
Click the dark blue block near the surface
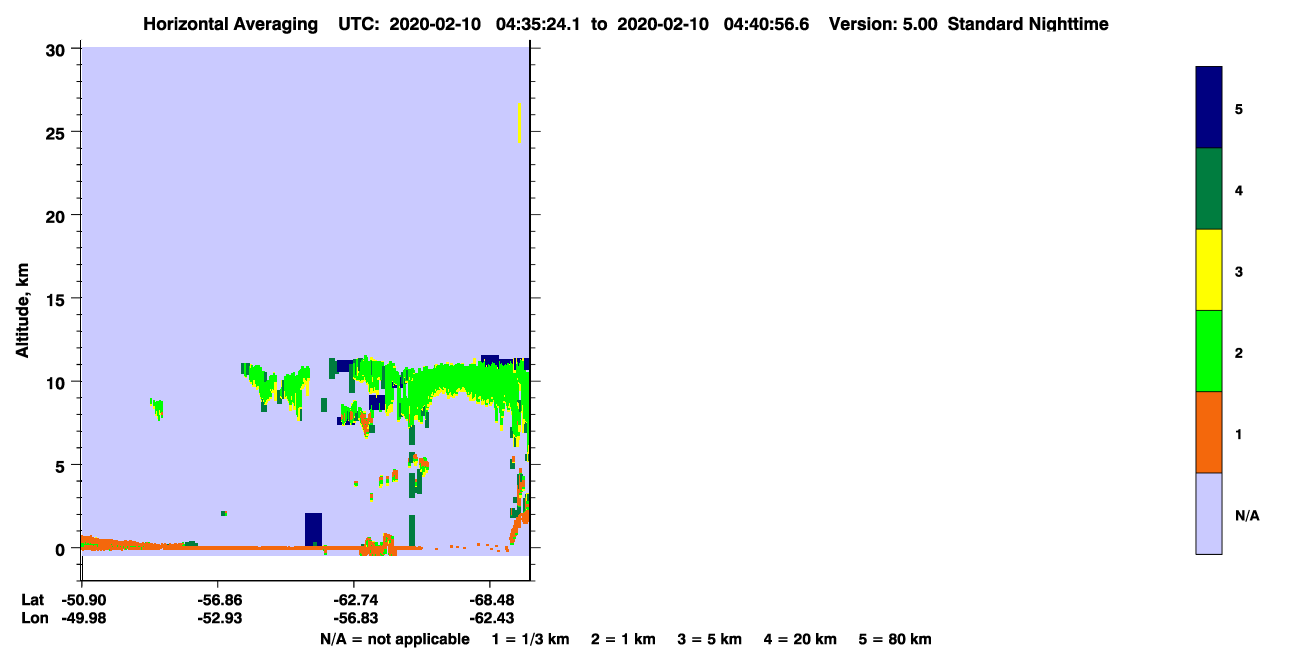pyautogui.click(x=314, y=529)
